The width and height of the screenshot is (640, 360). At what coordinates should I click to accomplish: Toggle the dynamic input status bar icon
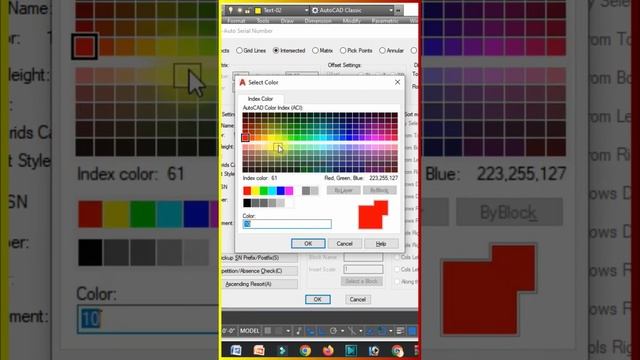point(311,331)
